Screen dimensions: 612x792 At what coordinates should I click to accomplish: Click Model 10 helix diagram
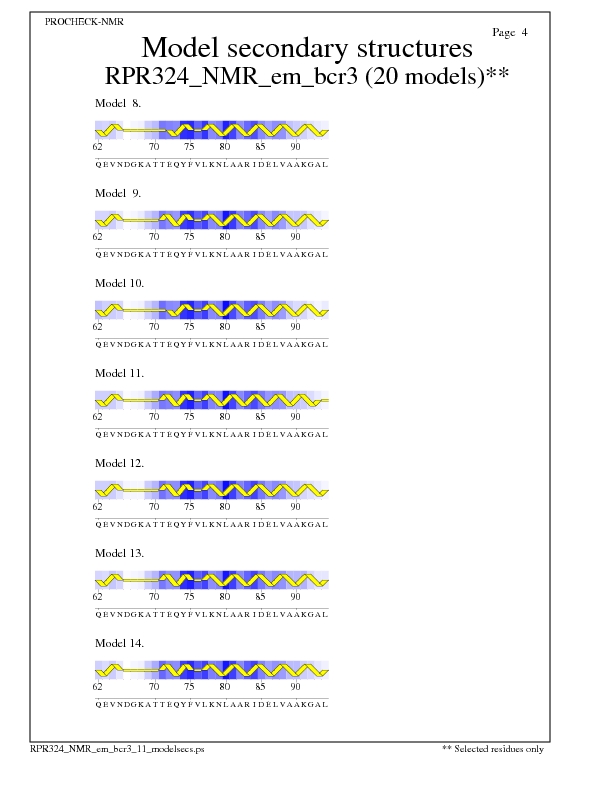tap(211, 310)
